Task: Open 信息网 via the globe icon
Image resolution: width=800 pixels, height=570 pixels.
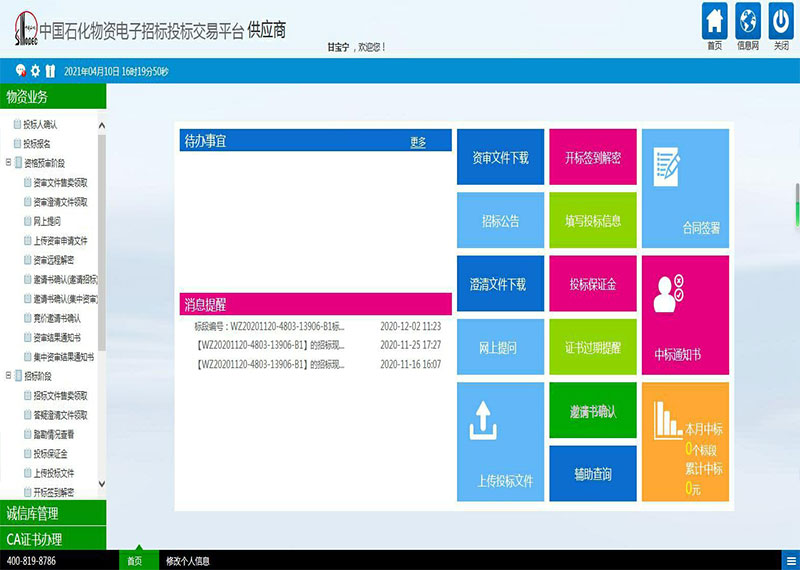Action: 747,21
